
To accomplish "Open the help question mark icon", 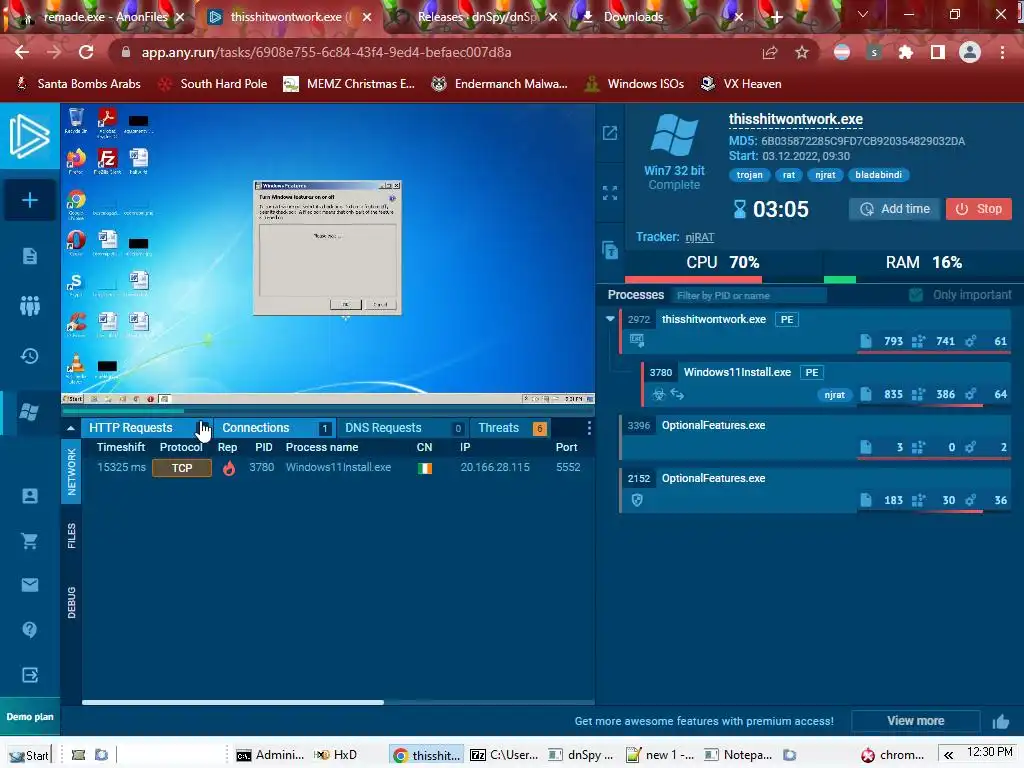I will tap(29, 630).
